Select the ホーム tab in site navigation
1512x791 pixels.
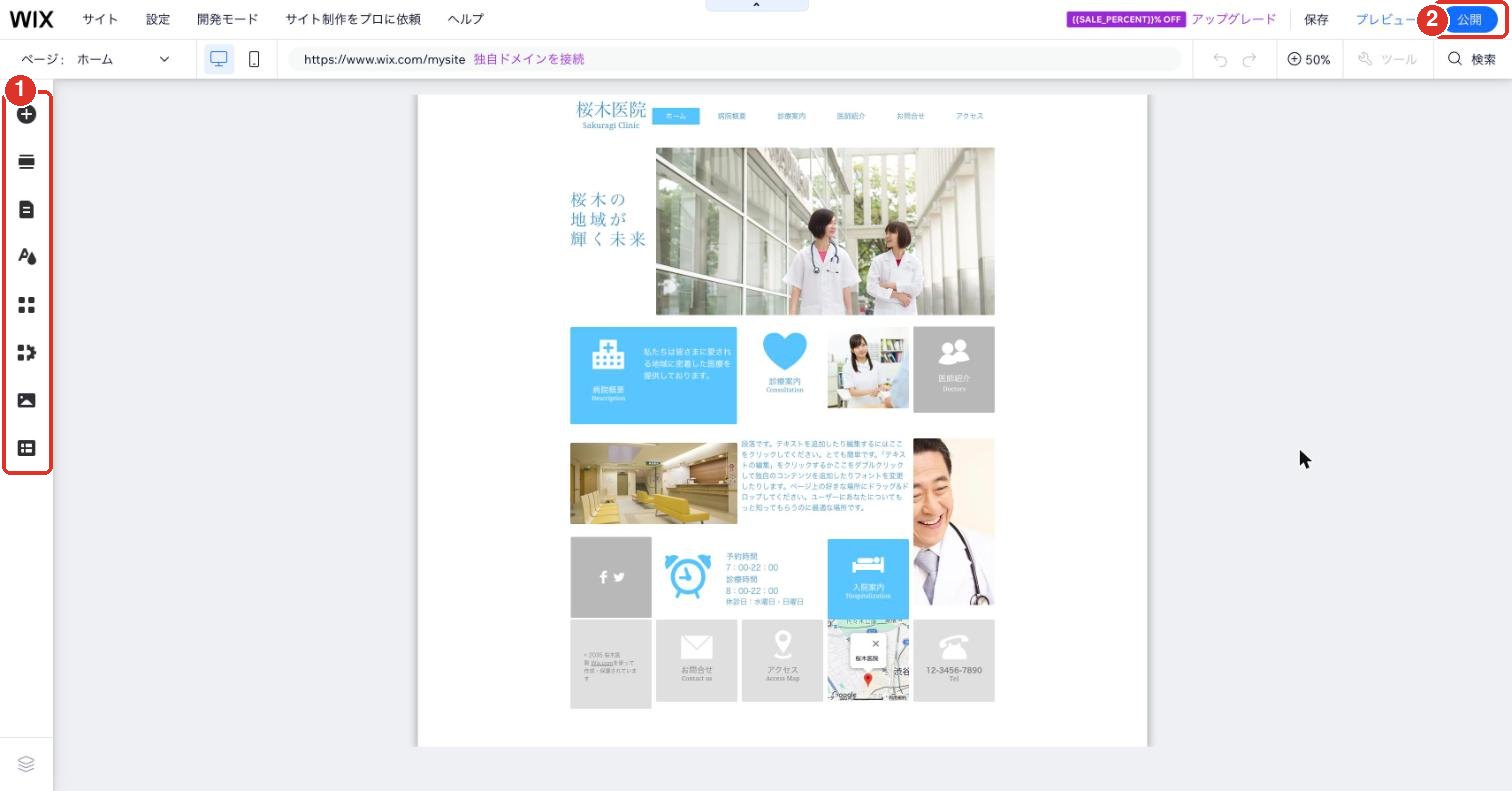676,116
